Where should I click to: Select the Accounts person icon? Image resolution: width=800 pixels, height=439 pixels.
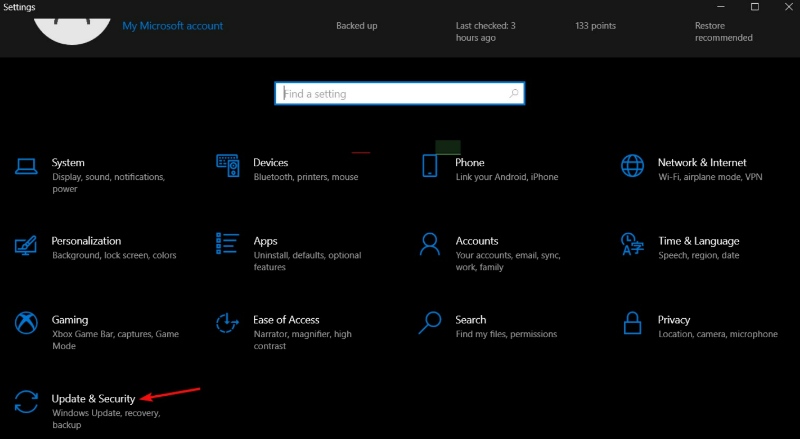[430, 244]
